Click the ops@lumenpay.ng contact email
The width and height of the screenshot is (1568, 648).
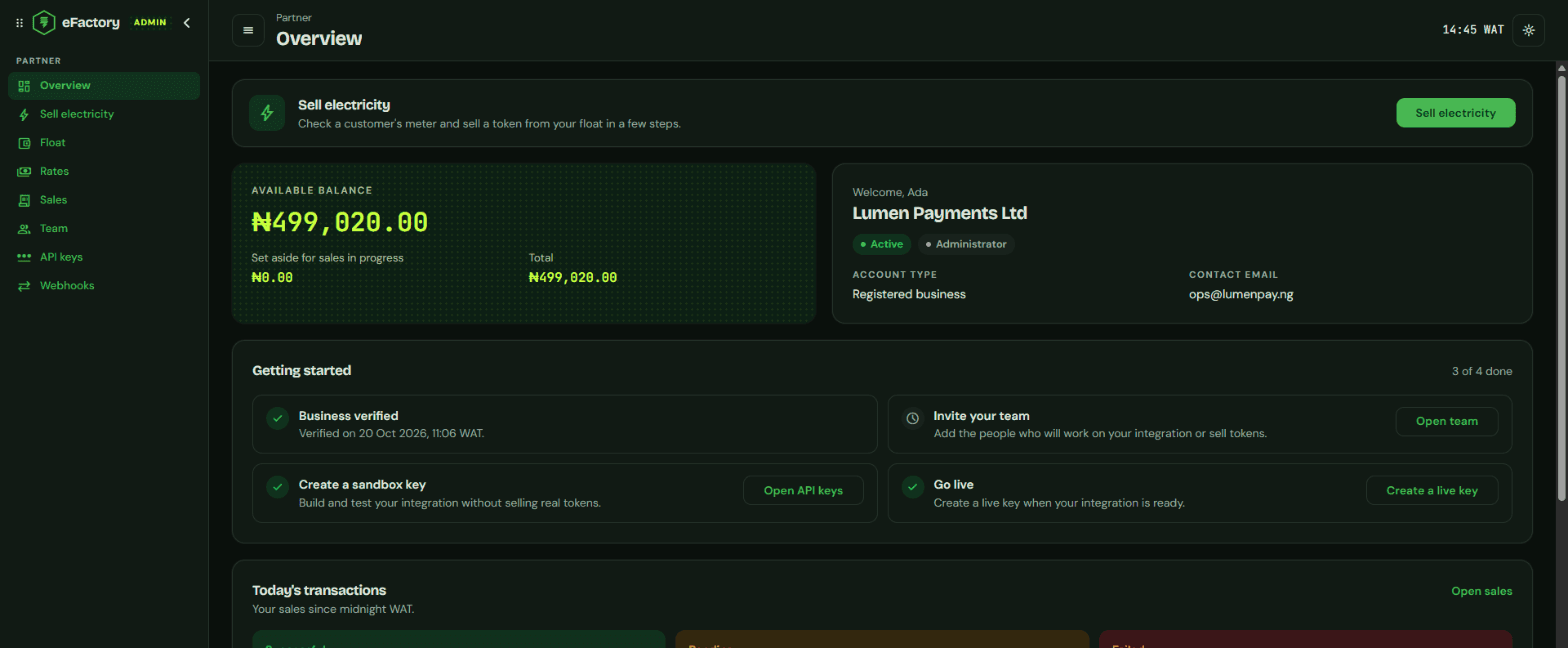click(x=1241, y=294)
